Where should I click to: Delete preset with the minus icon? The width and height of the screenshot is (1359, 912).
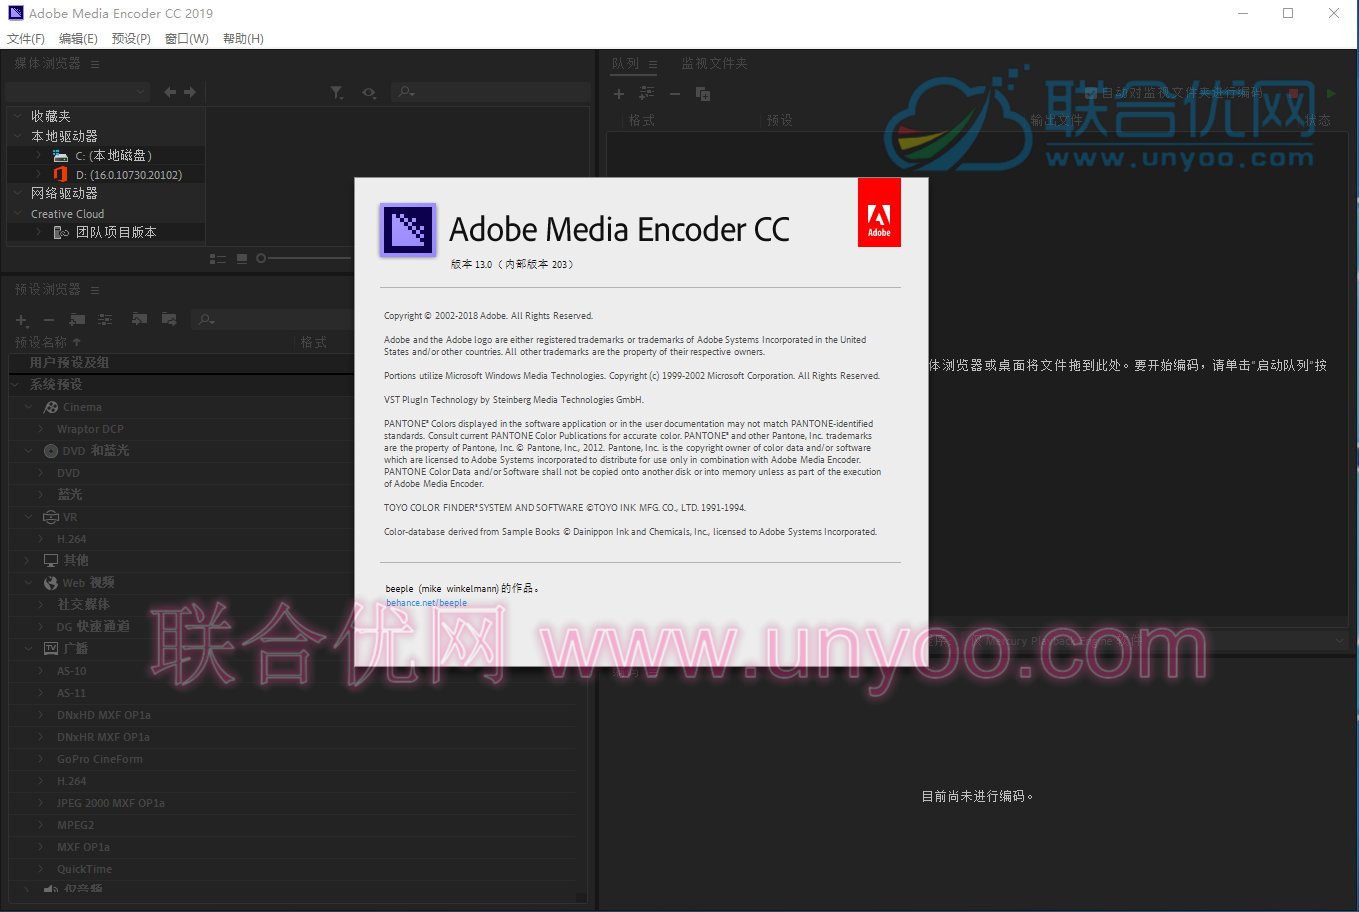click(x=49, y=320)
